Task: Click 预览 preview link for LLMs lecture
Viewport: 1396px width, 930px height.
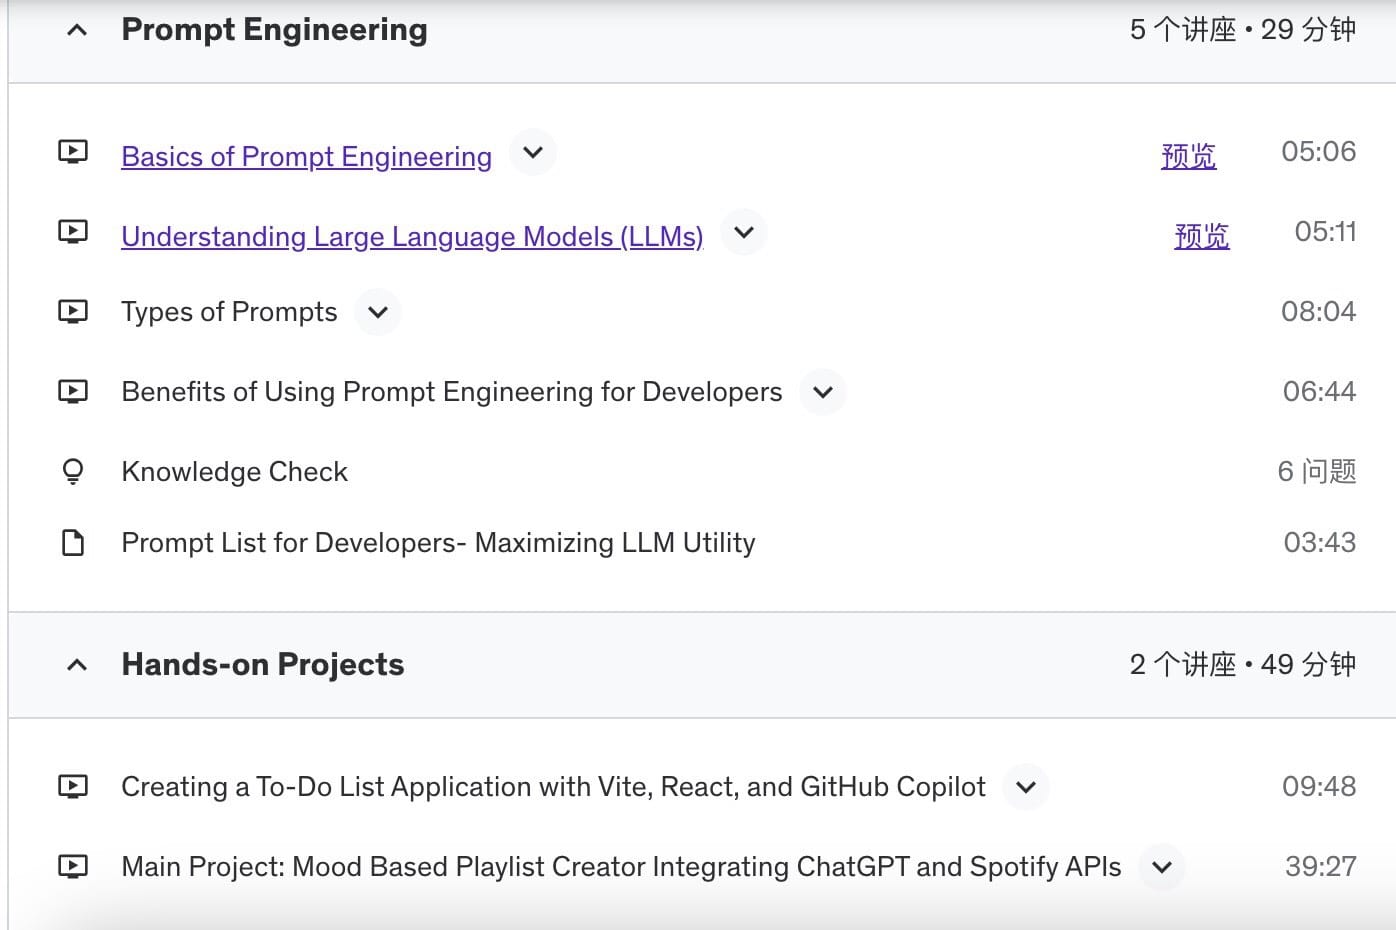Action: [1201, 236]
